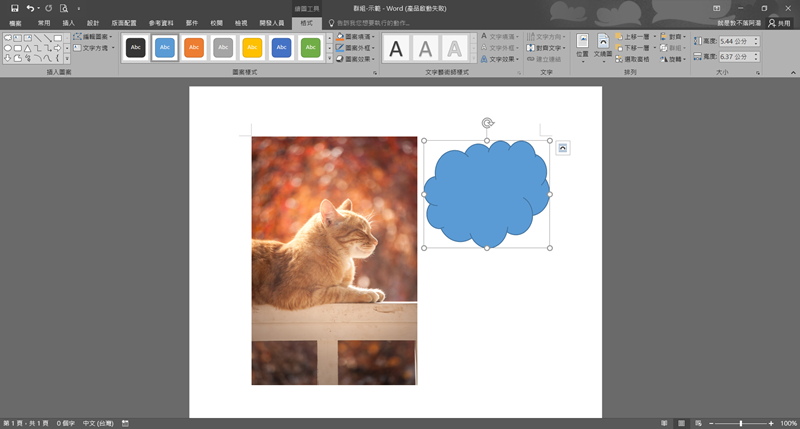Click the Share (共用) button
The height and width of the screenshot is (429, 800).
(x=778, y=22)
